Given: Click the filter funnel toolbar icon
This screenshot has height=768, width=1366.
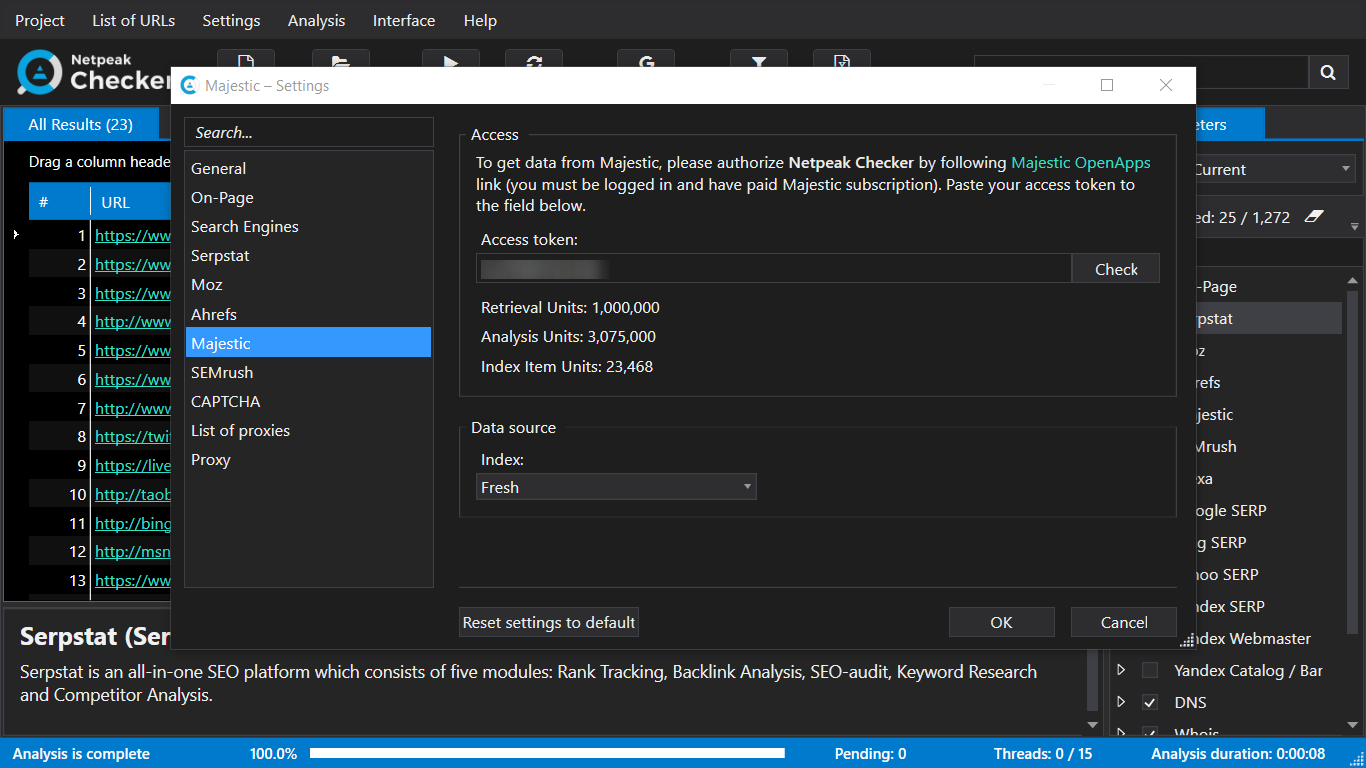Looking at the screenshot, I should [x=759, y=60].
